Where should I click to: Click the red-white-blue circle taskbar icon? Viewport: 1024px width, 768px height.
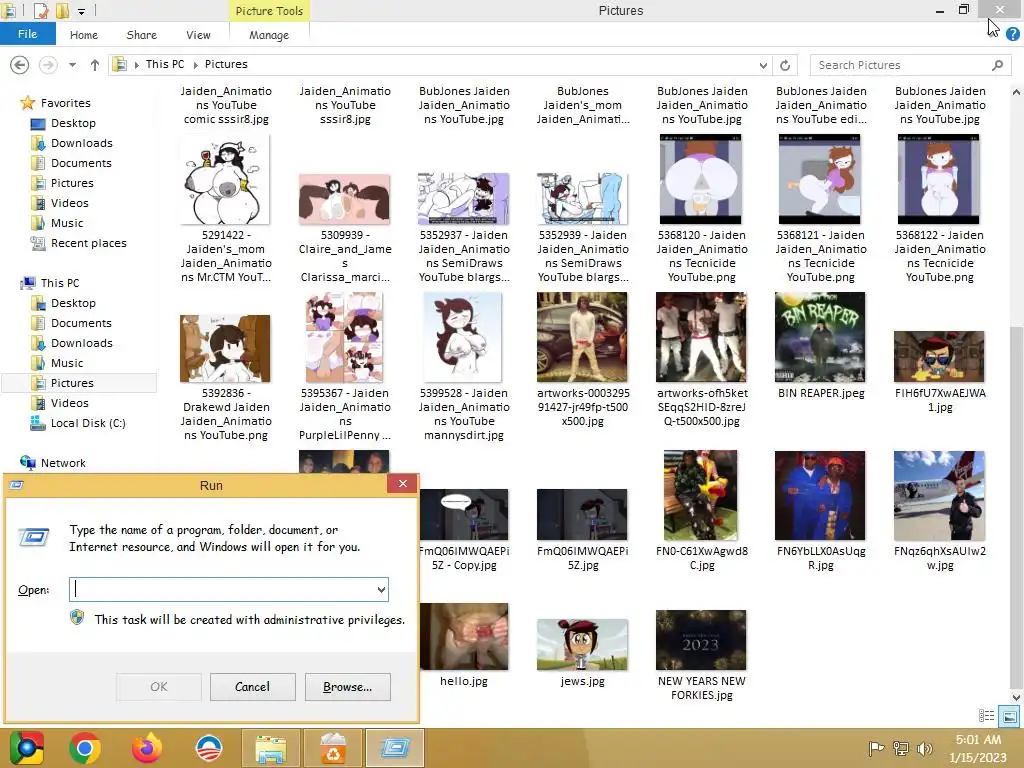point(209,748)
